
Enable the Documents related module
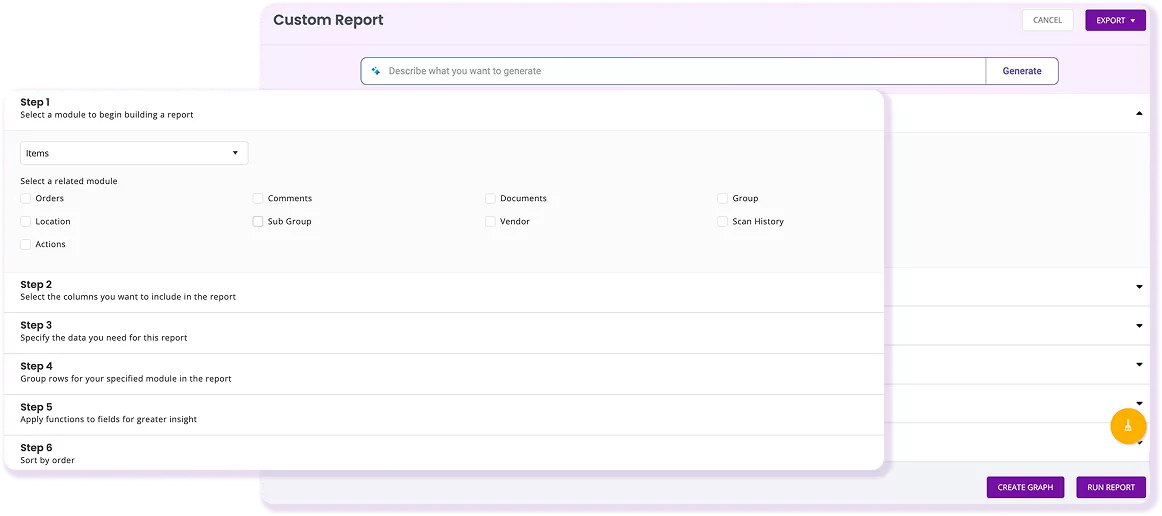click(x=491, y=198)
